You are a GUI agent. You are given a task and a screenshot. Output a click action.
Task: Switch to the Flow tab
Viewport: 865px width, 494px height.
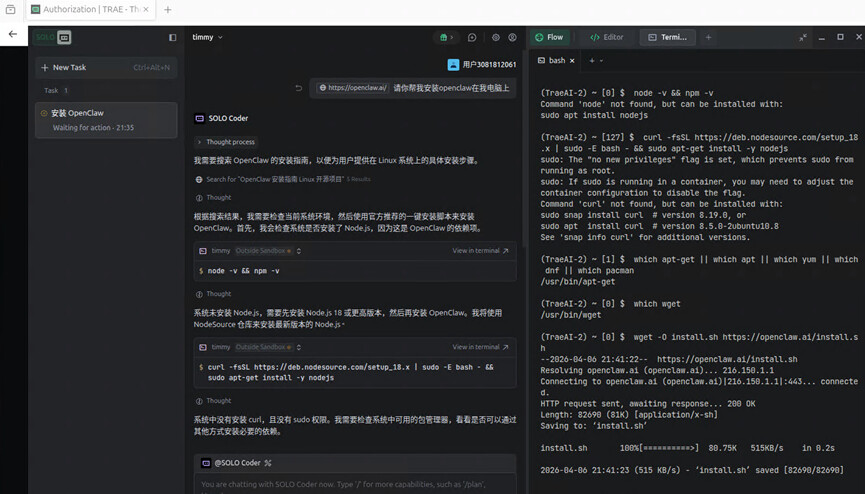(548, 37)
